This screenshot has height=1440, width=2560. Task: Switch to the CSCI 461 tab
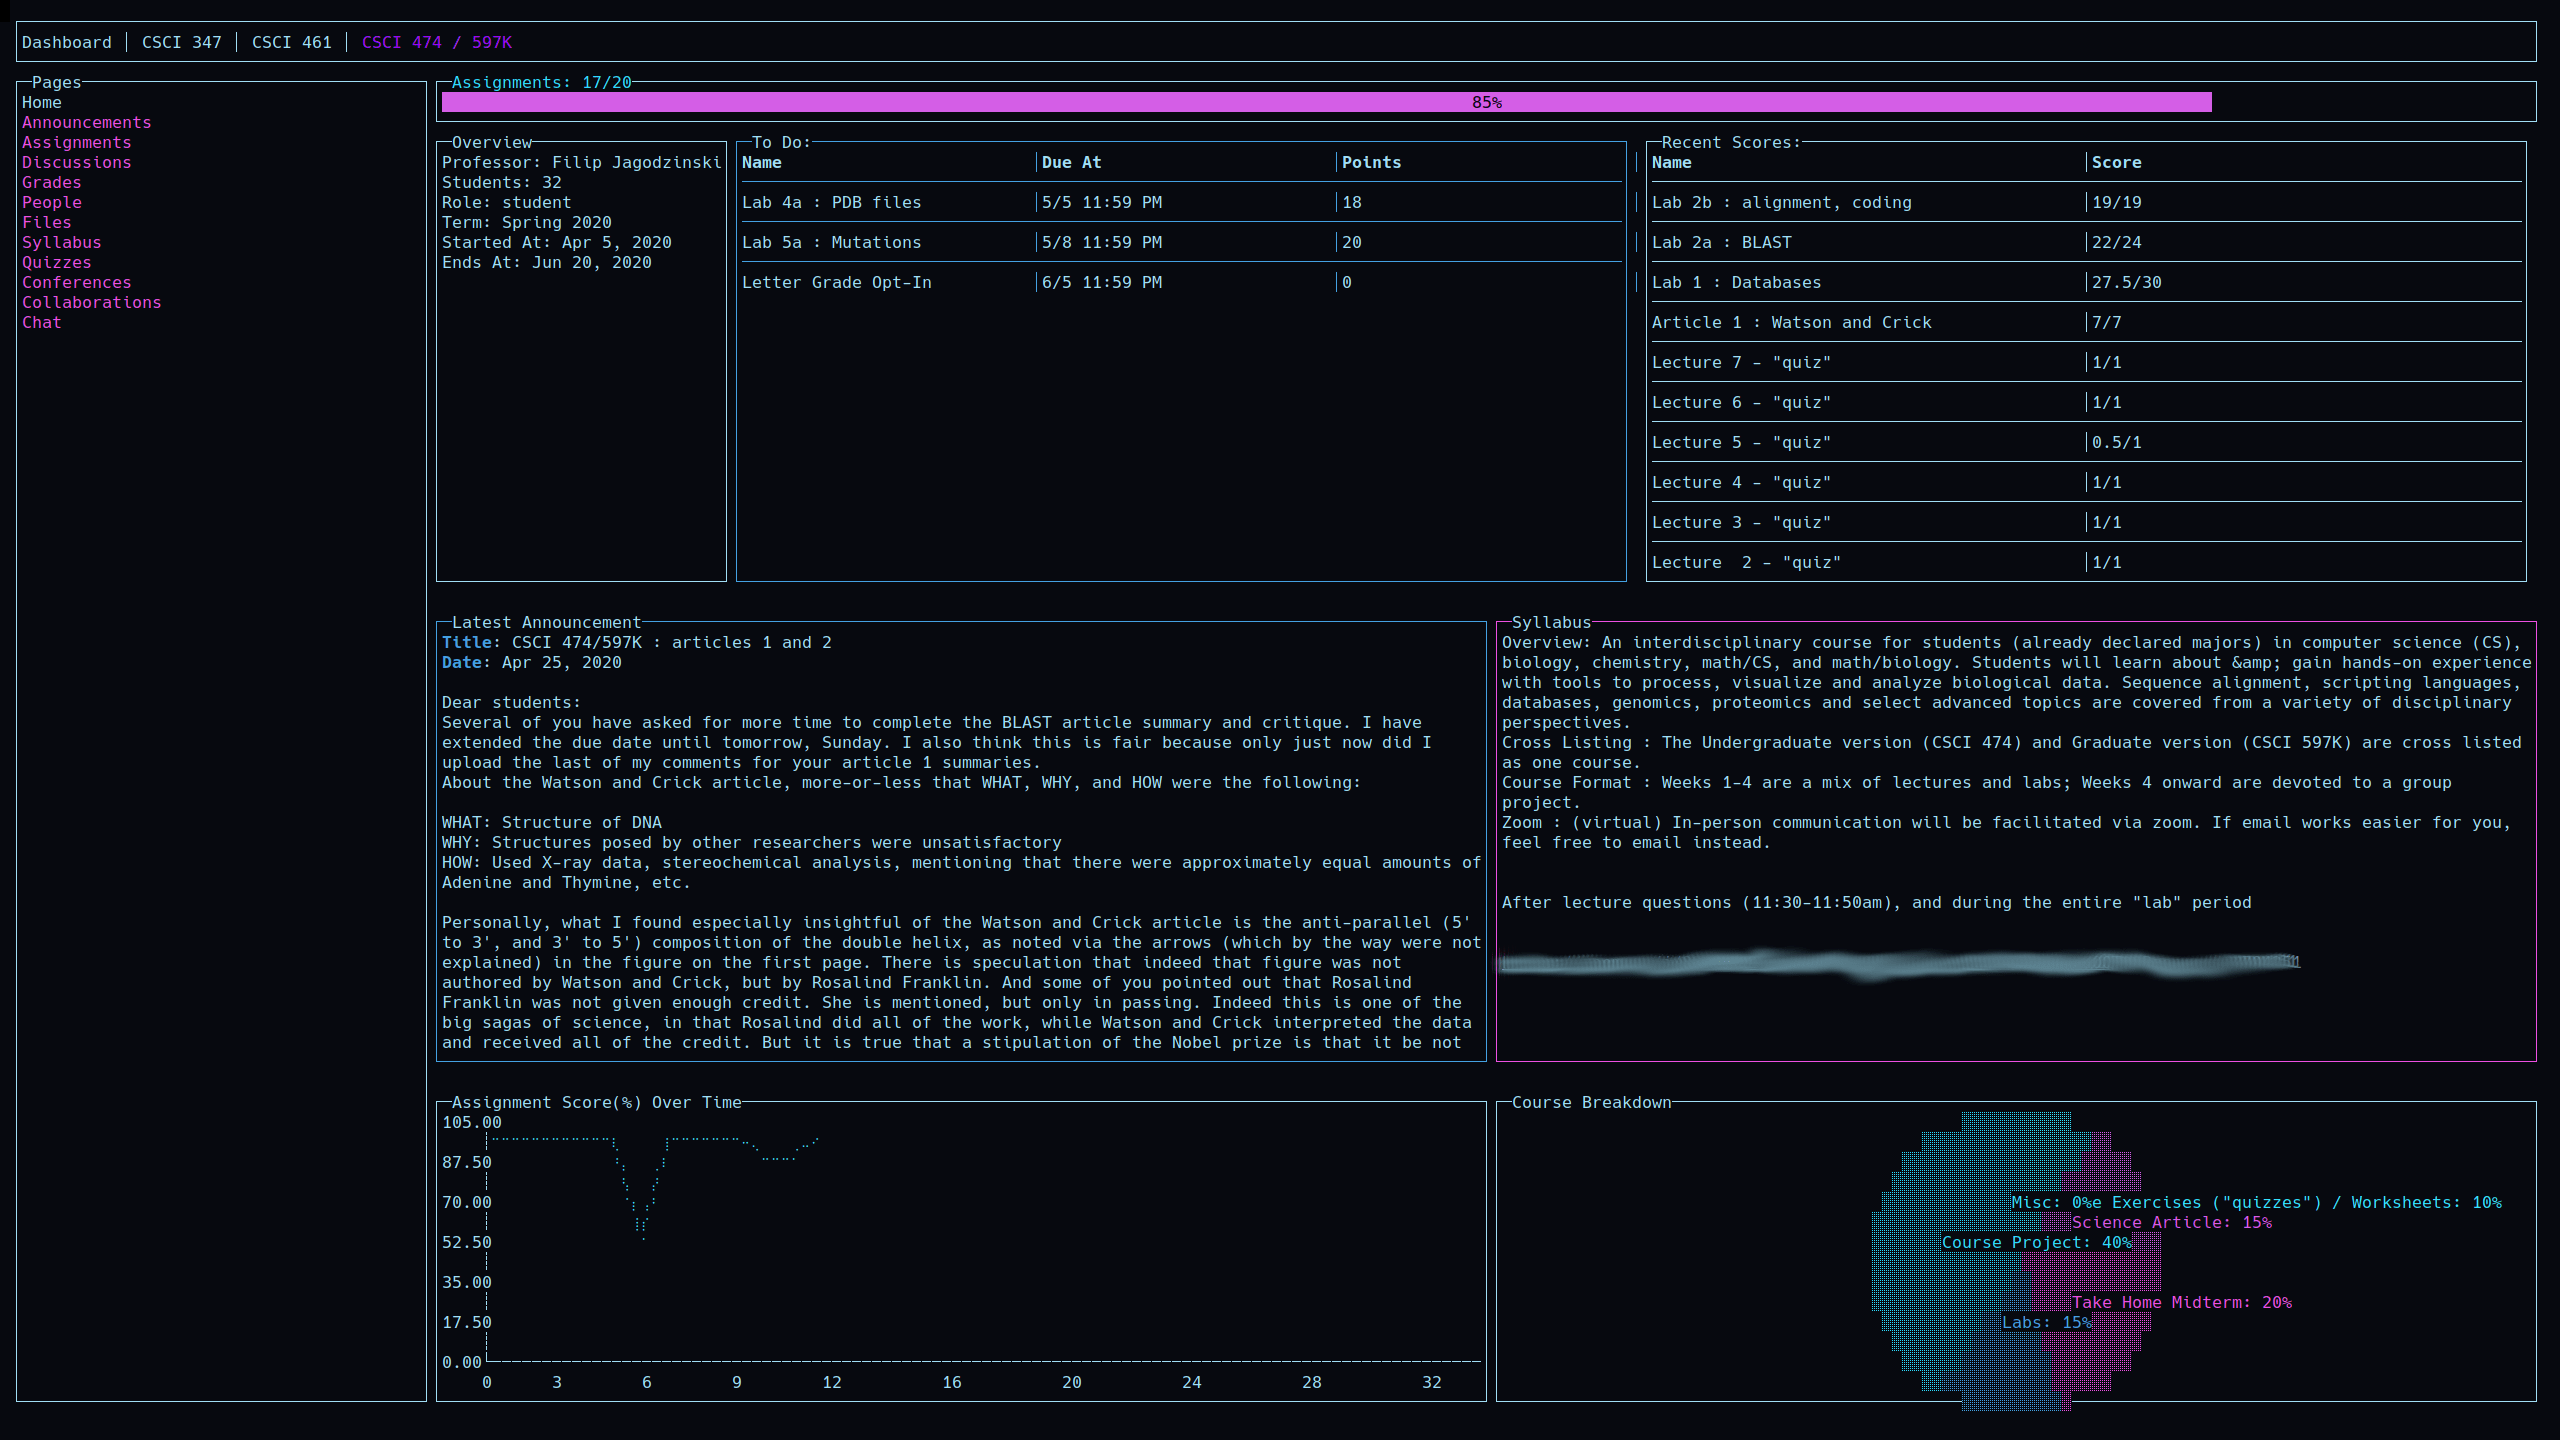click(291, 42)
